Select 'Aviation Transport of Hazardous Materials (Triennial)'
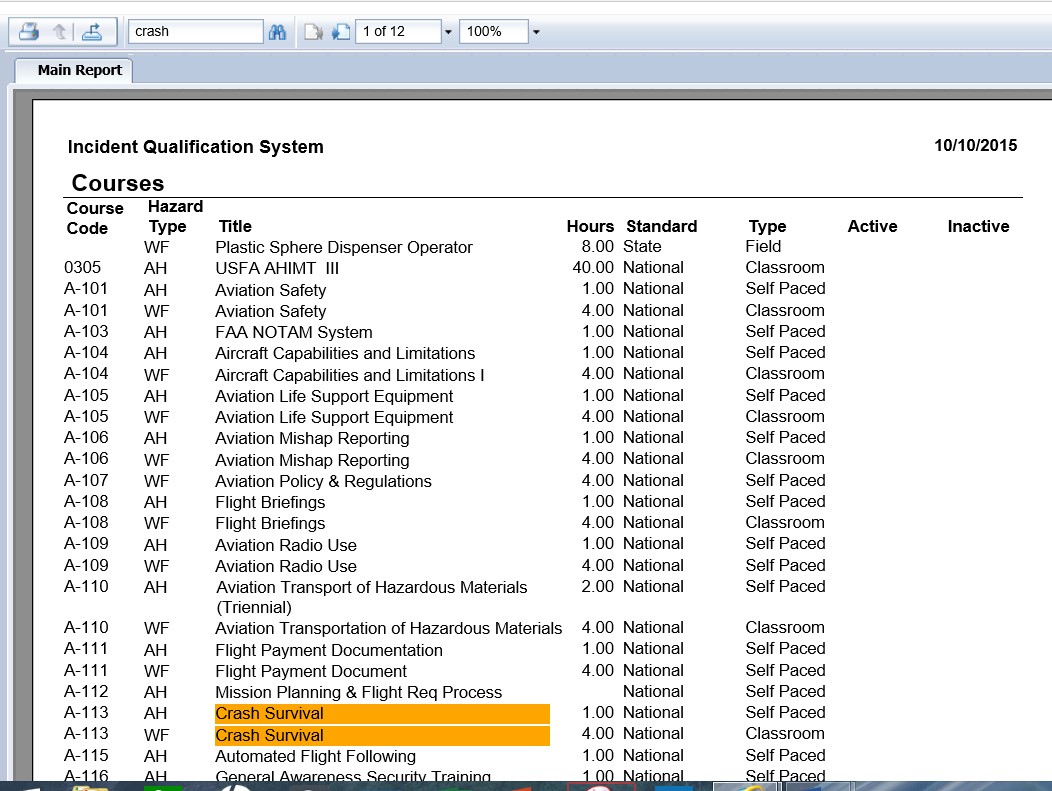The width and height of the screenshot is (1052, 791). click(372, 597)
